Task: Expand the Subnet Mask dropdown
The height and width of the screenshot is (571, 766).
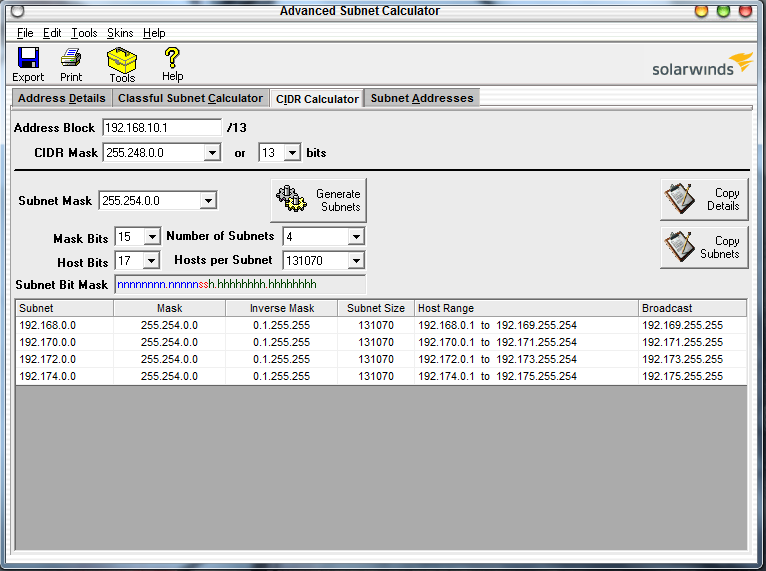Action: (208, 201)
